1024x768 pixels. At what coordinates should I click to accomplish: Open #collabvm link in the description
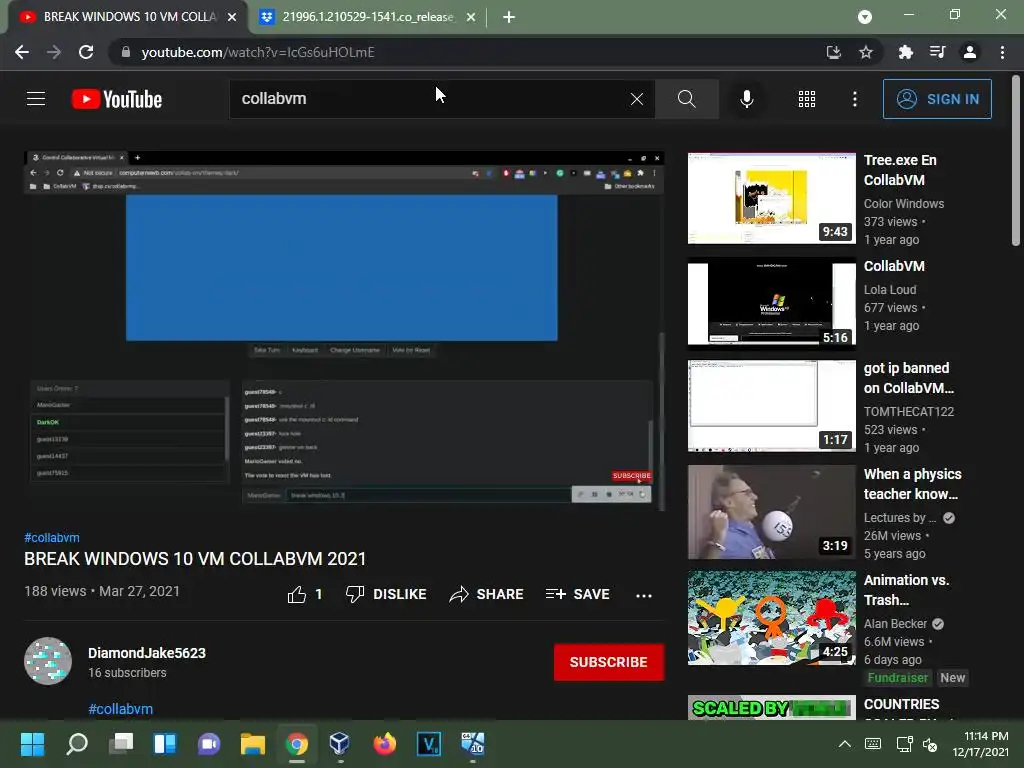pyautogui.click(x=121, y=709)
